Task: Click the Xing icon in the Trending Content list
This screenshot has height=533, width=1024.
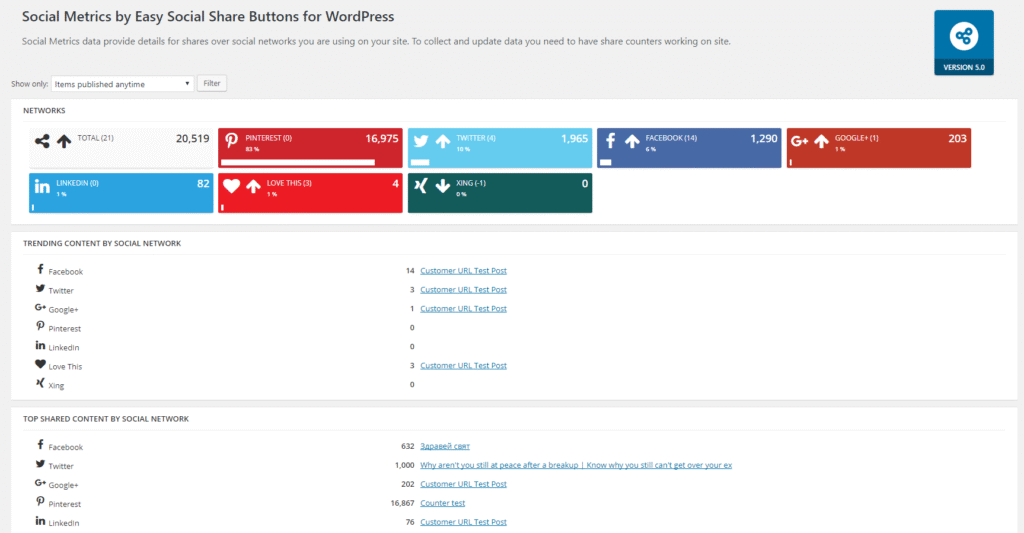Action: tap(40, 383)
